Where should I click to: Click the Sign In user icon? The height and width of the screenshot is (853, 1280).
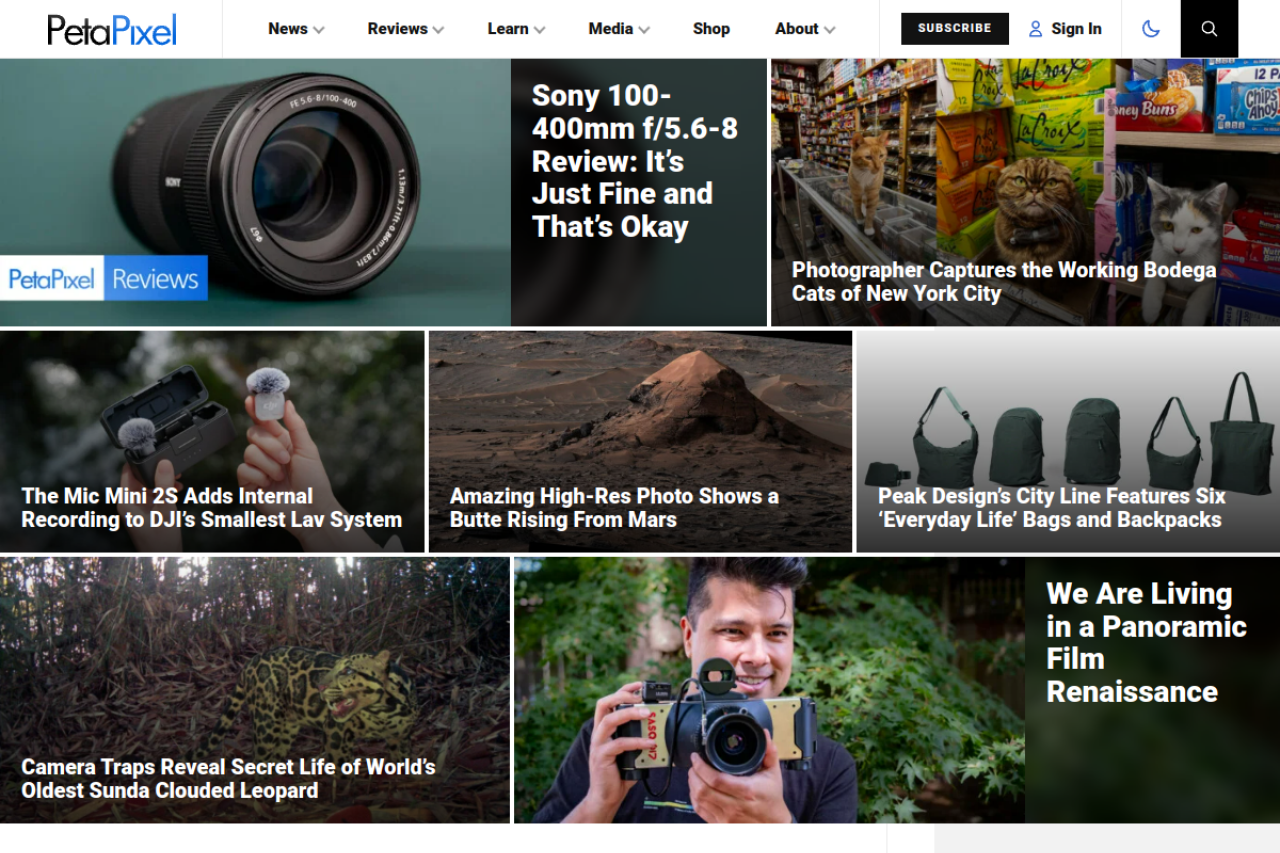click(x=1035, y=29)
